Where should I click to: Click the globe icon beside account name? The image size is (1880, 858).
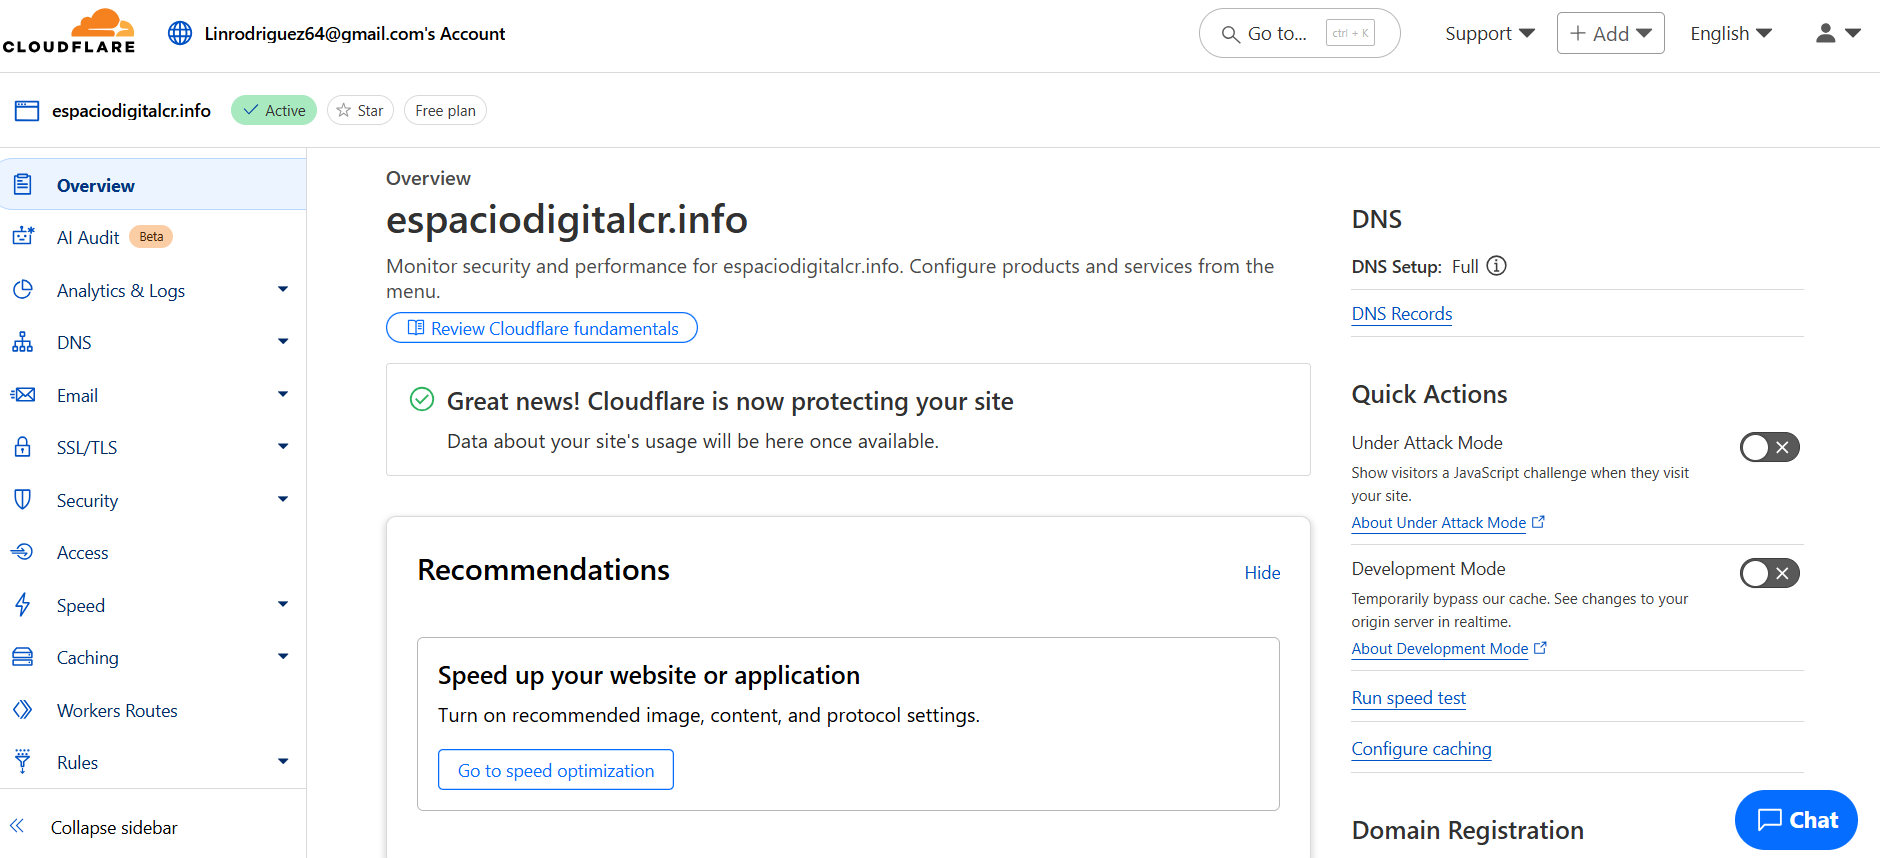(x=180, y=33)
